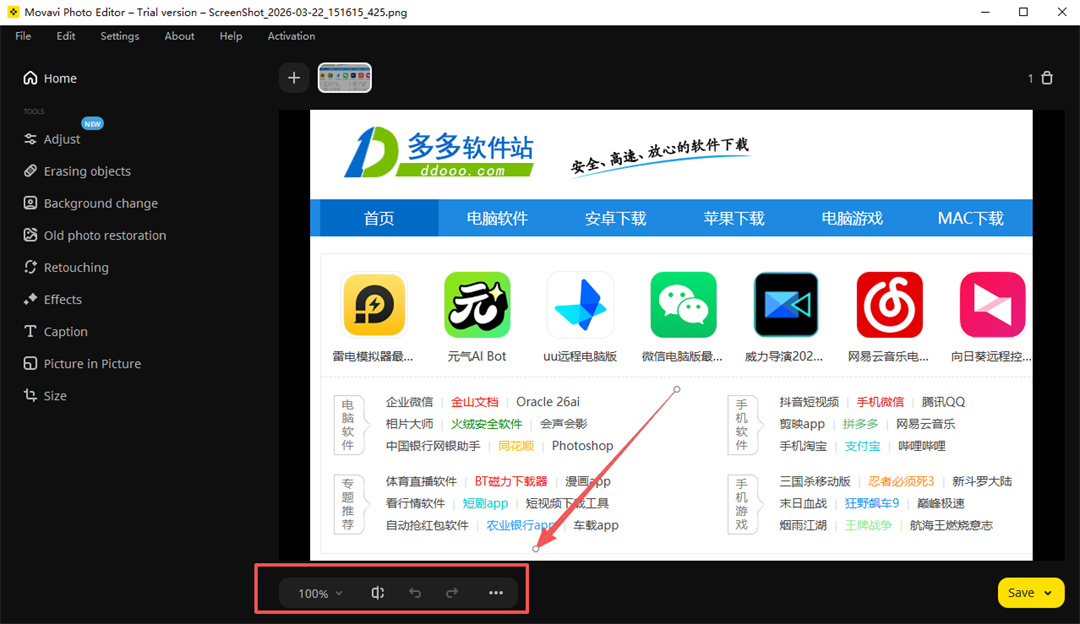This screenshot has width=1080, height=624.
Task: Click the 忍者必须死3 link
Action: [901, 481]
